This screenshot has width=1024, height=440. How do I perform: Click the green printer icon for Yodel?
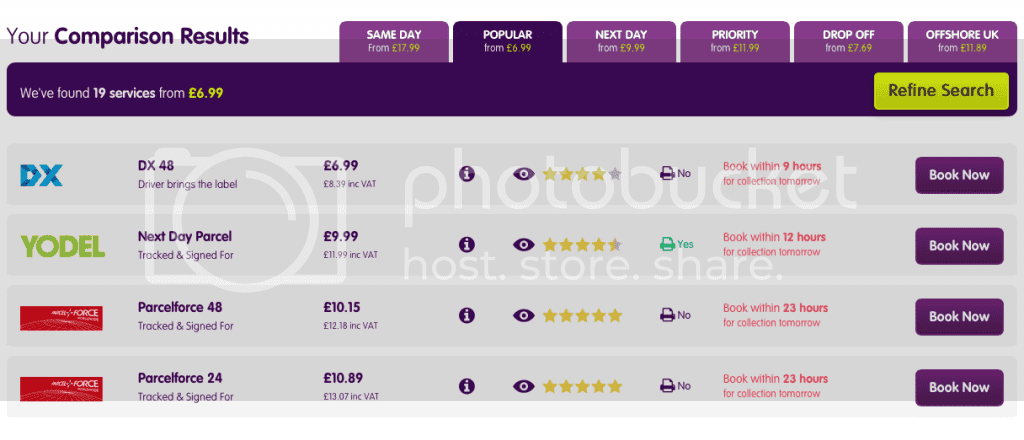pos(667,244)
